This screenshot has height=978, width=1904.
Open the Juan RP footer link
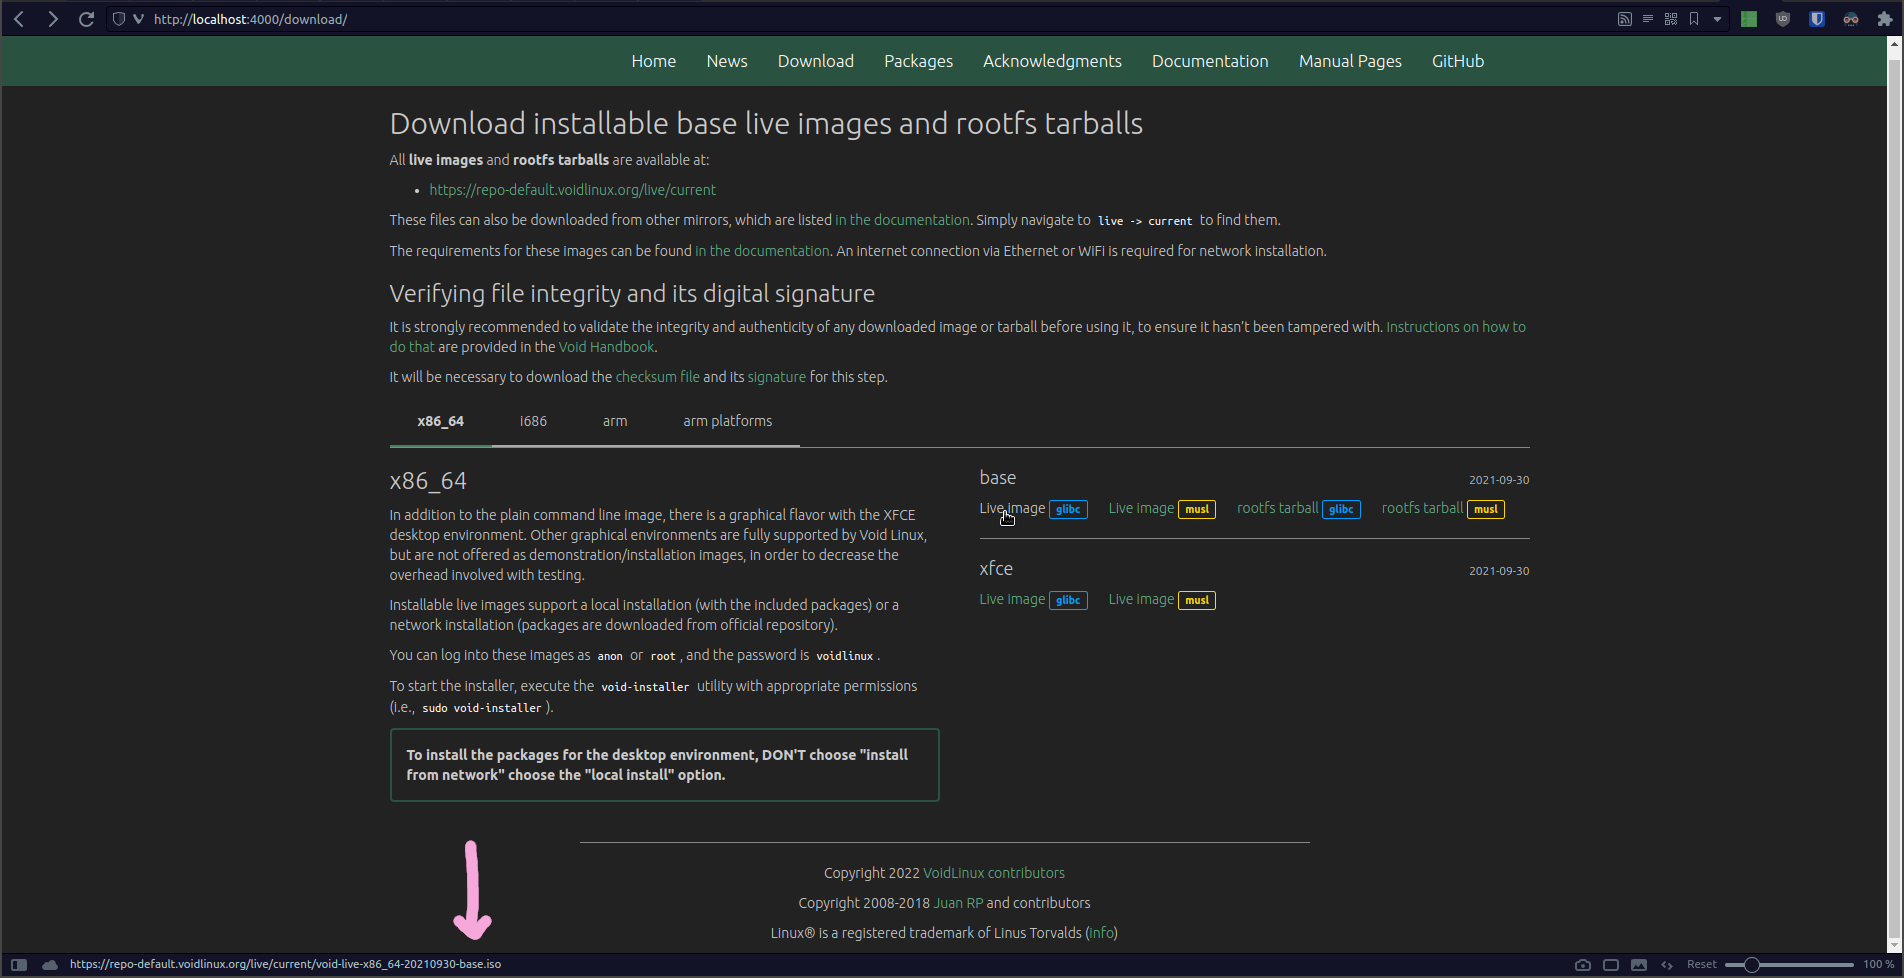pos(958,903)
